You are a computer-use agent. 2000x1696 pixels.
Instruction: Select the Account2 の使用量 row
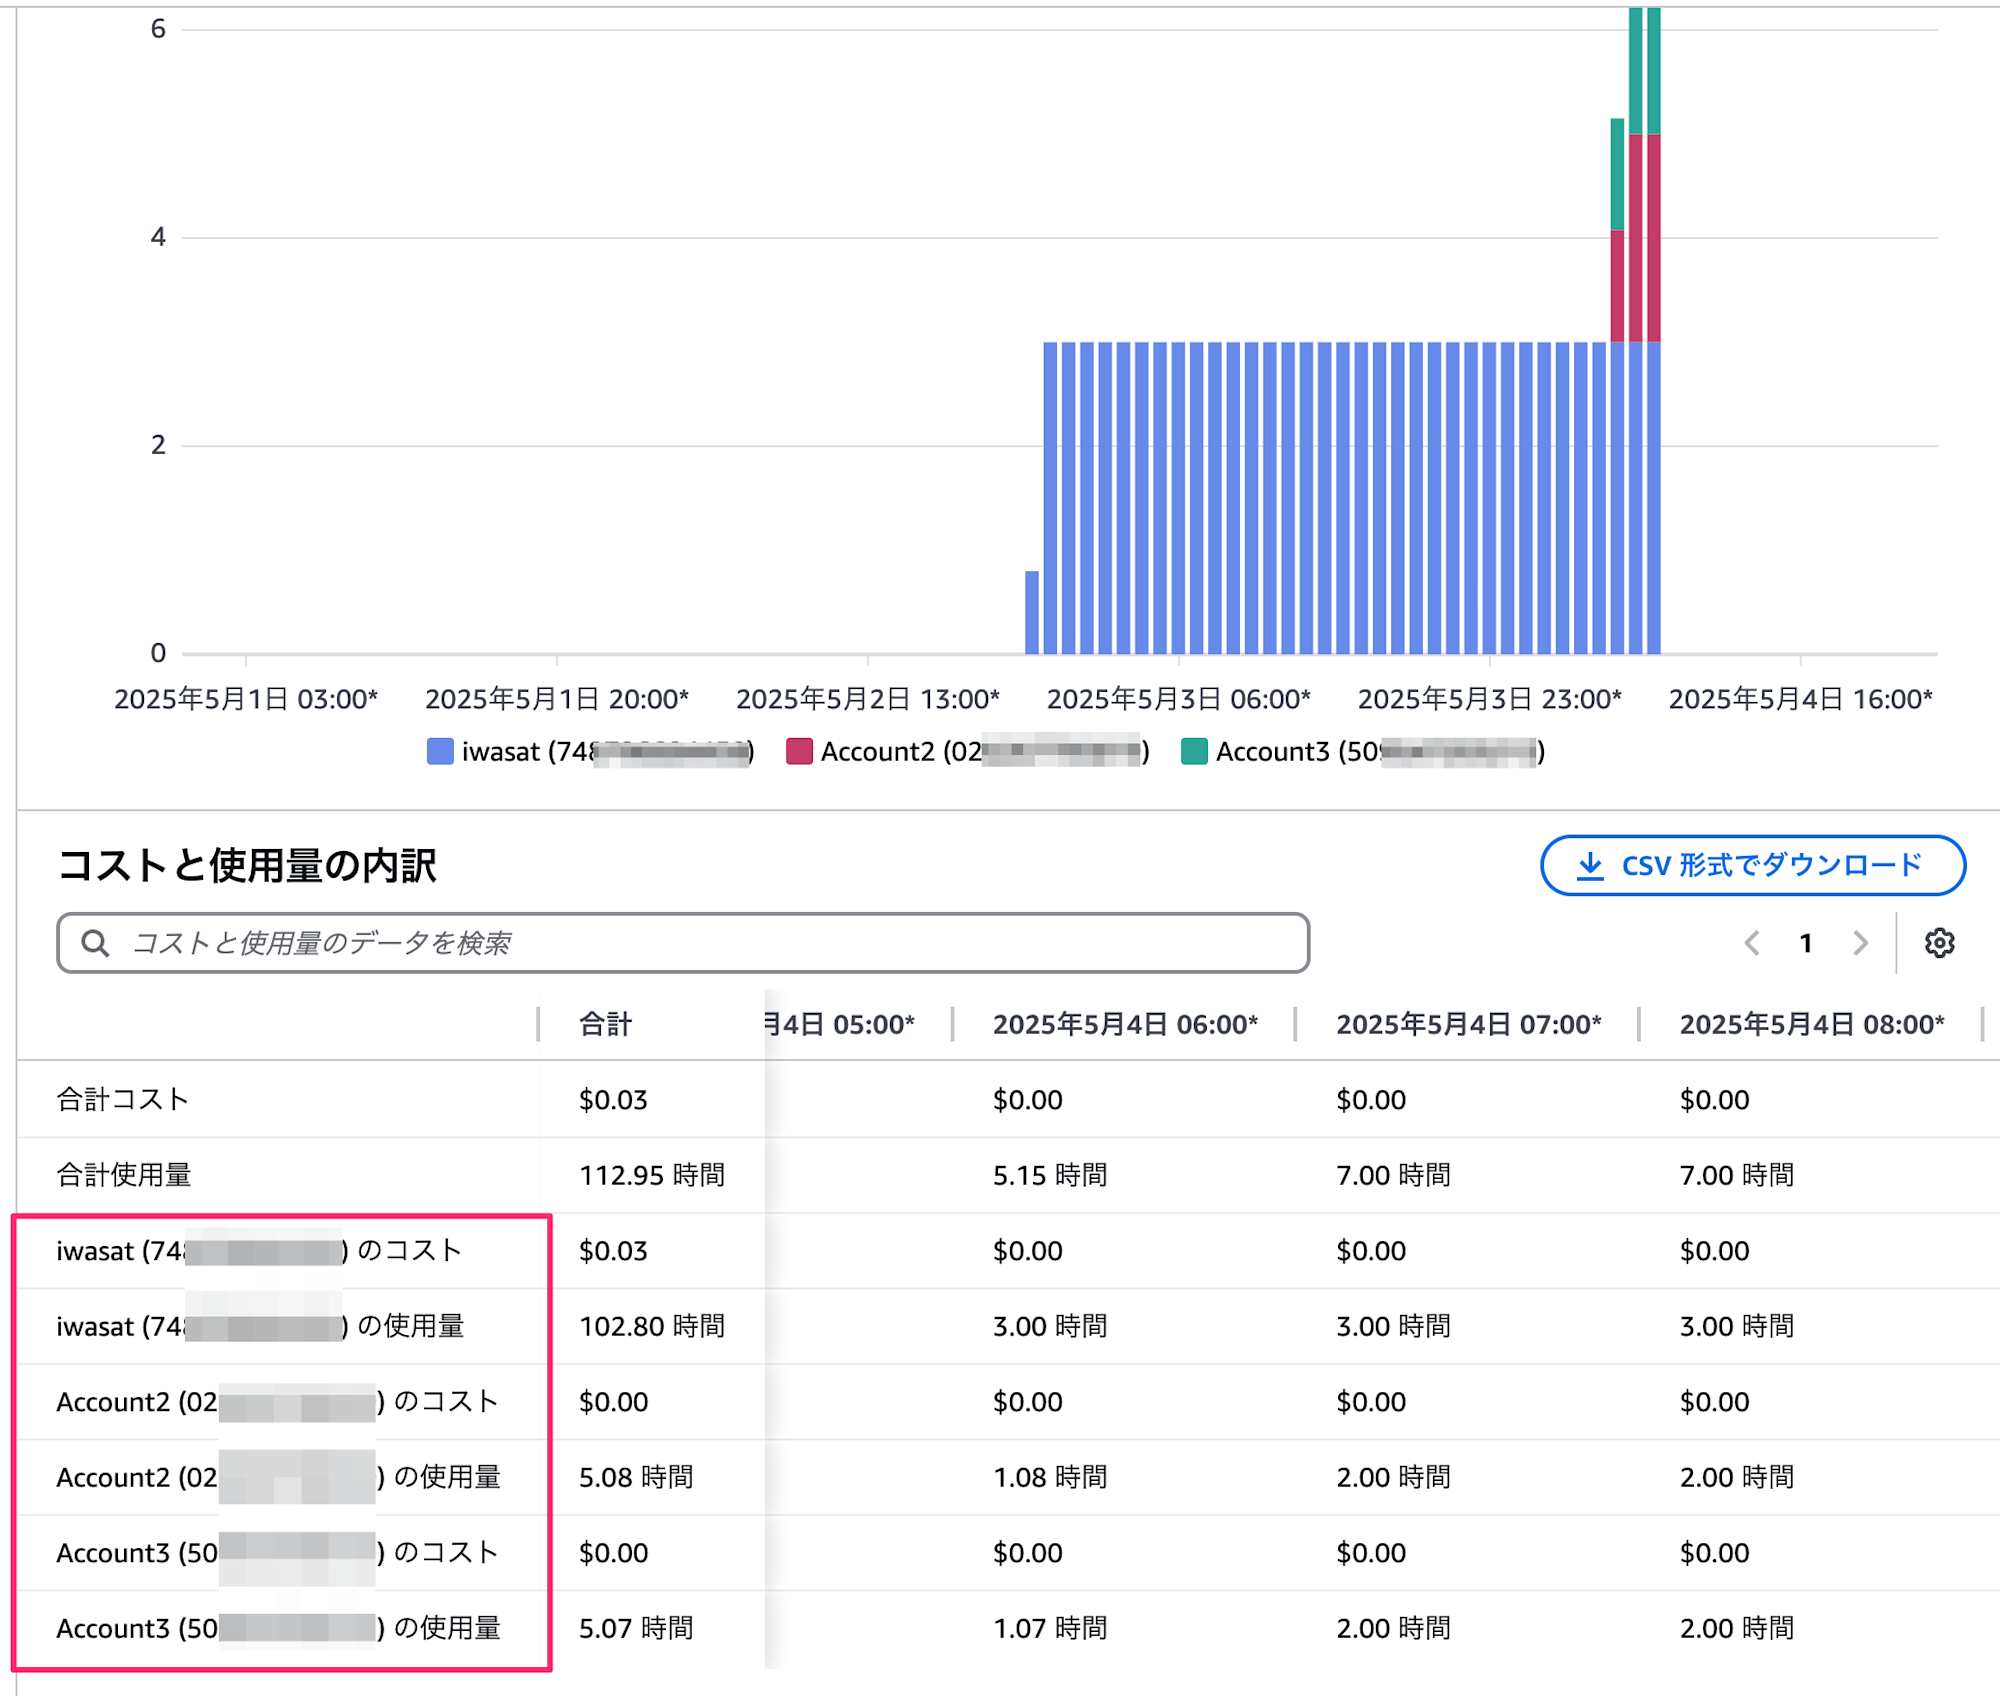278,1477
